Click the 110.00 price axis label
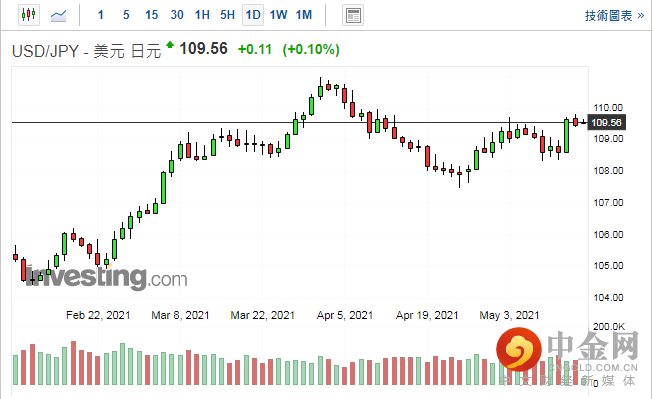Image resolution: width=653 pixels, height=399 pixels. tap(608, 107)
